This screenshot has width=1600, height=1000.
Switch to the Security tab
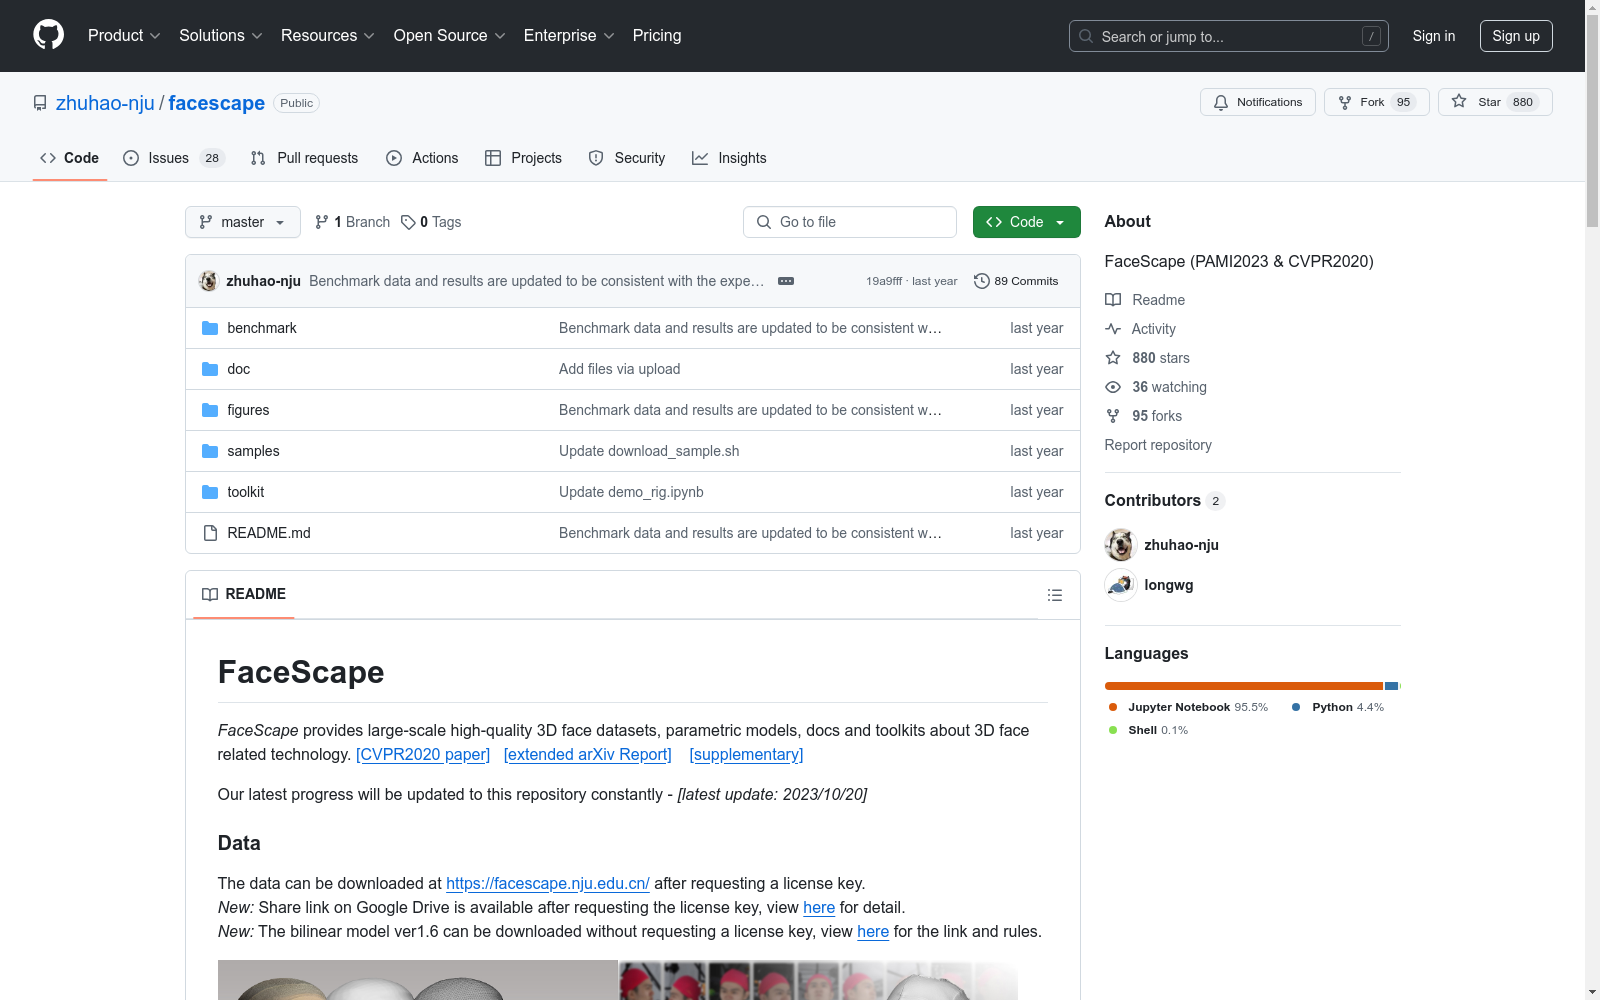tap(627, 158)
